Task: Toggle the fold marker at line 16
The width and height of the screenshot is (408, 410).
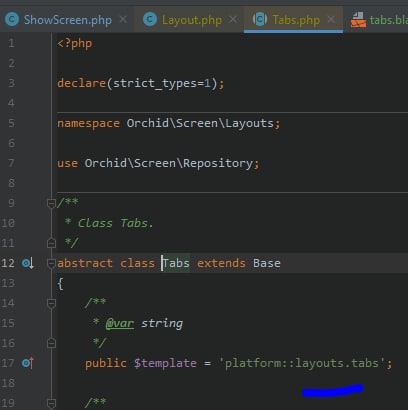Action: click(x=51, y=343)
